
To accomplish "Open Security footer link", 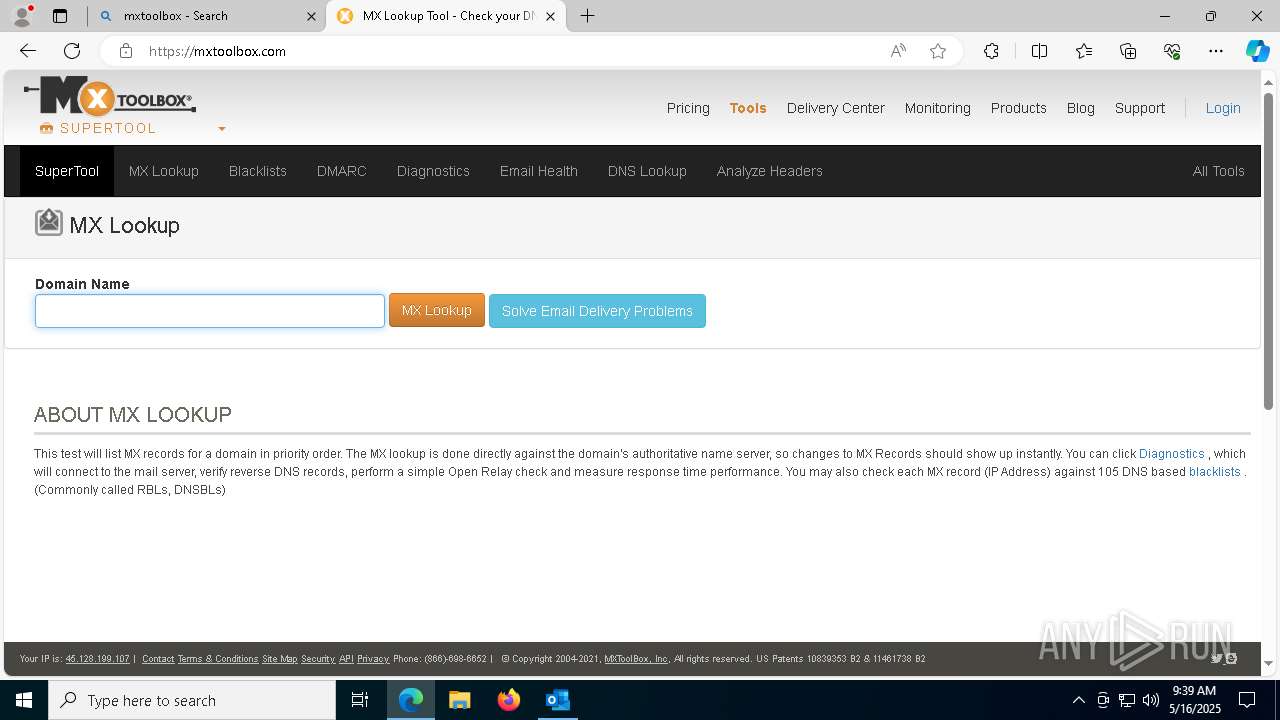I will point(318,659).
